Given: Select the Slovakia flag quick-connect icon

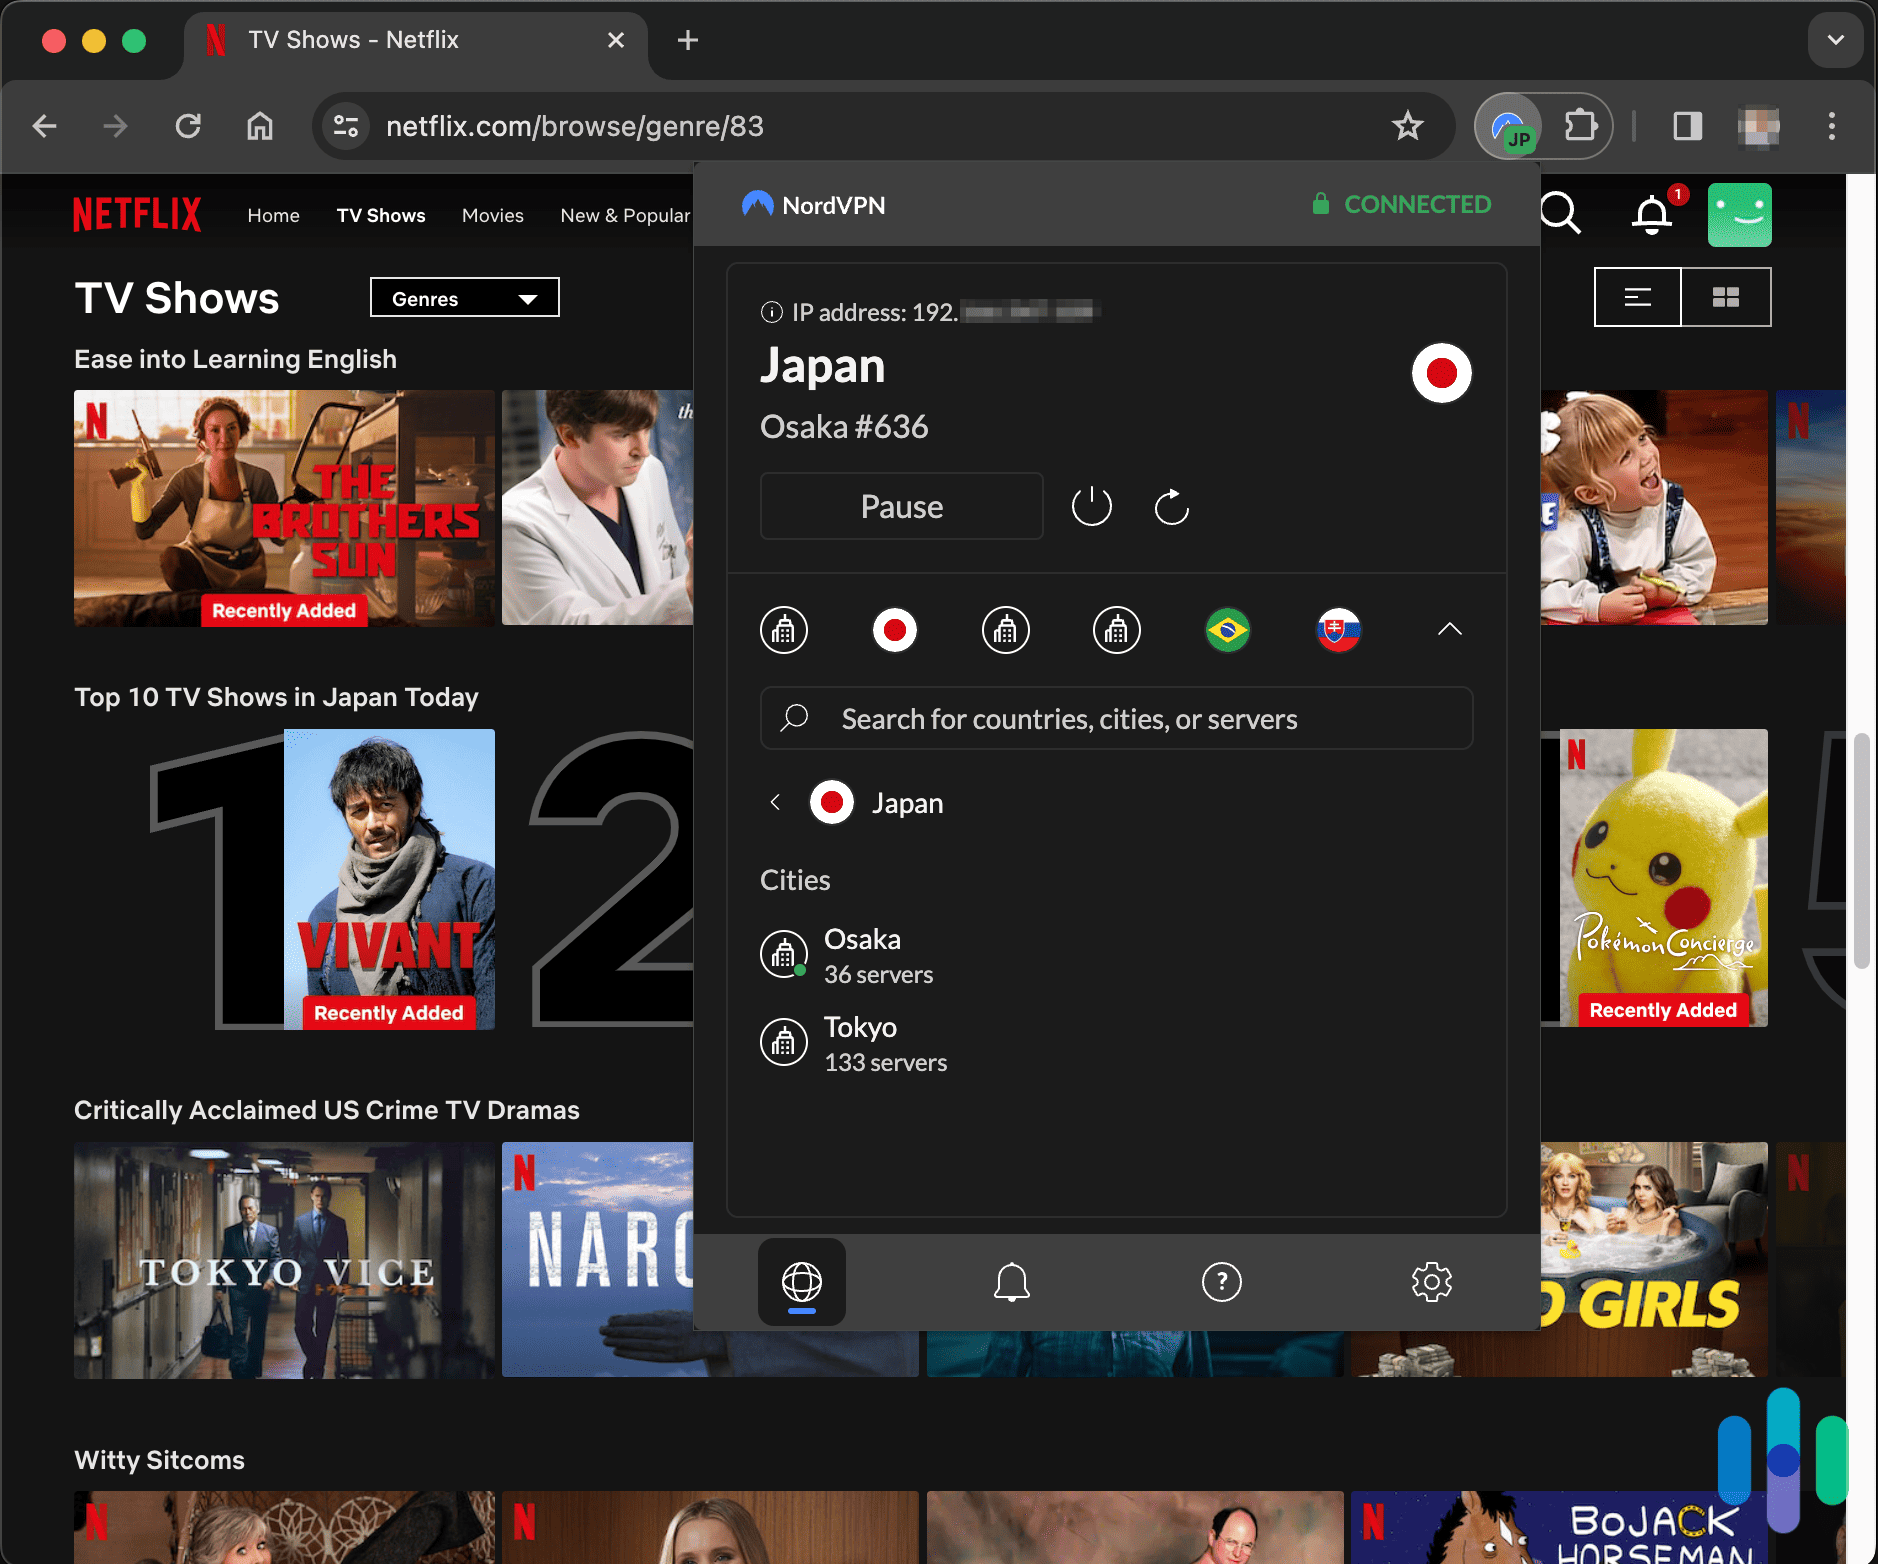Looking at the screenshot, I should pyautogui.click(x=1339, y=630).
